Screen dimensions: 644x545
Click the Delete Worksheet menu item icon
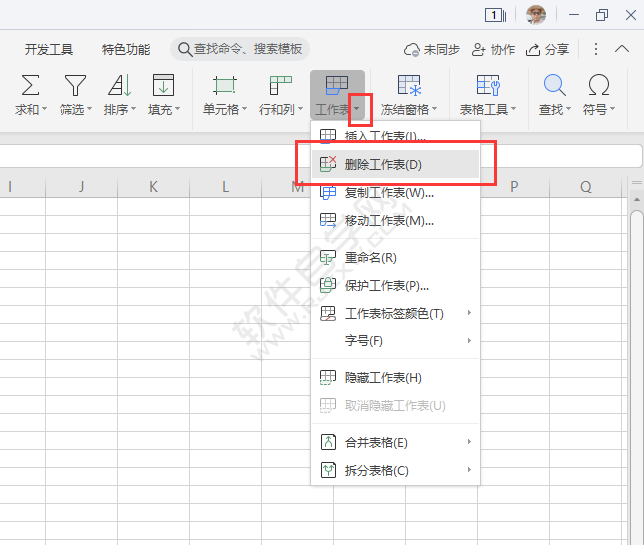(x=328, y=164)
